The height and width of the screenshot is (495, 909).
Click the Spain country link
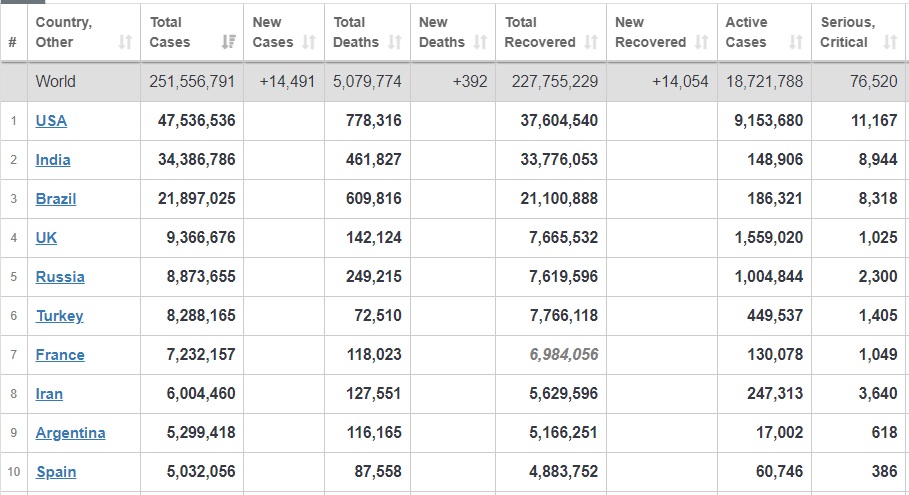[x=56, y=472]
